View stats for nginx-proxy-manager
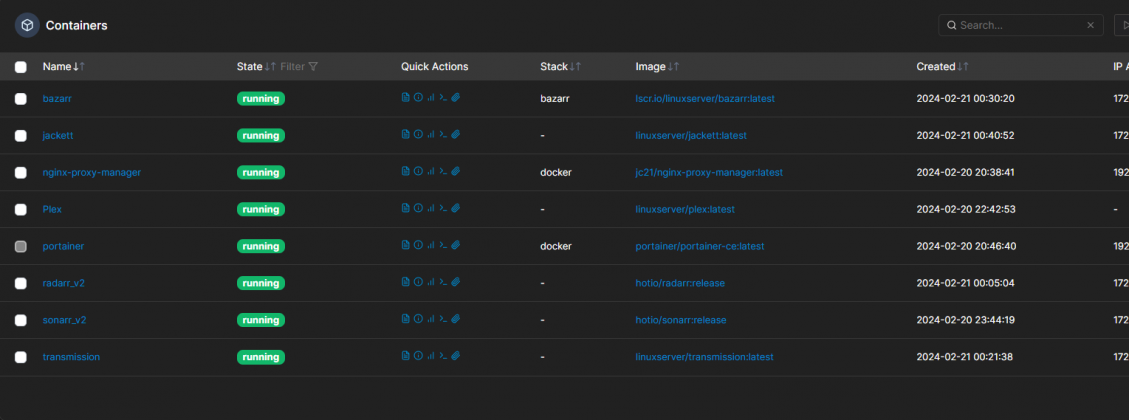Viewport: 1129px width, 420px height. (x=431, y=171)
